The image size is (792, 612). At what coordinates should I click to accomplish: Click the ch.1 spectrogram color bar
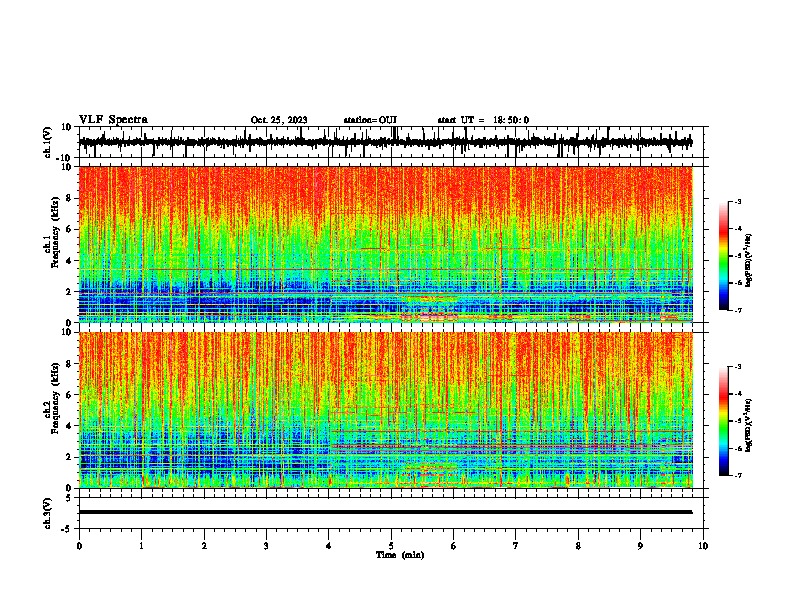click(x=724, y=256)
